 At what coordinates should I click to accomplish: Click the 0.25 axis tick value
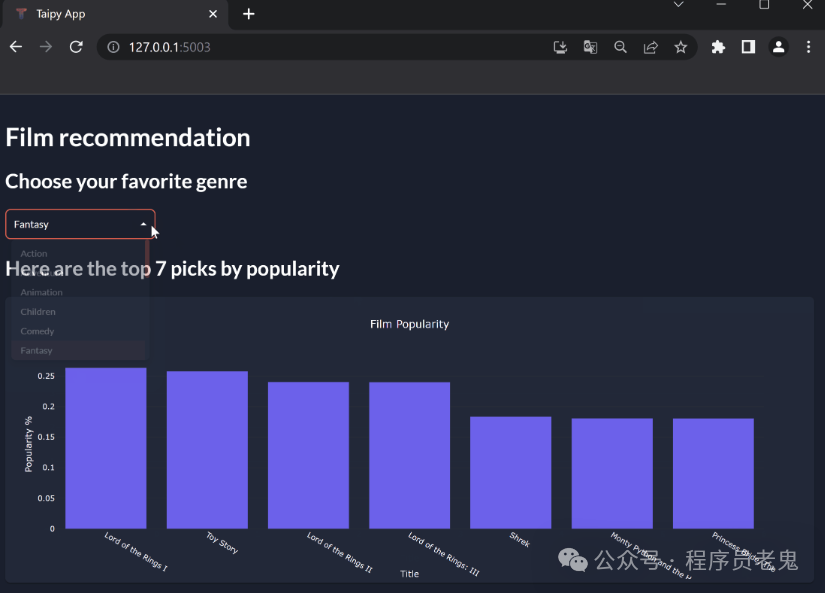pyautogui.click(x=46, y=376)
